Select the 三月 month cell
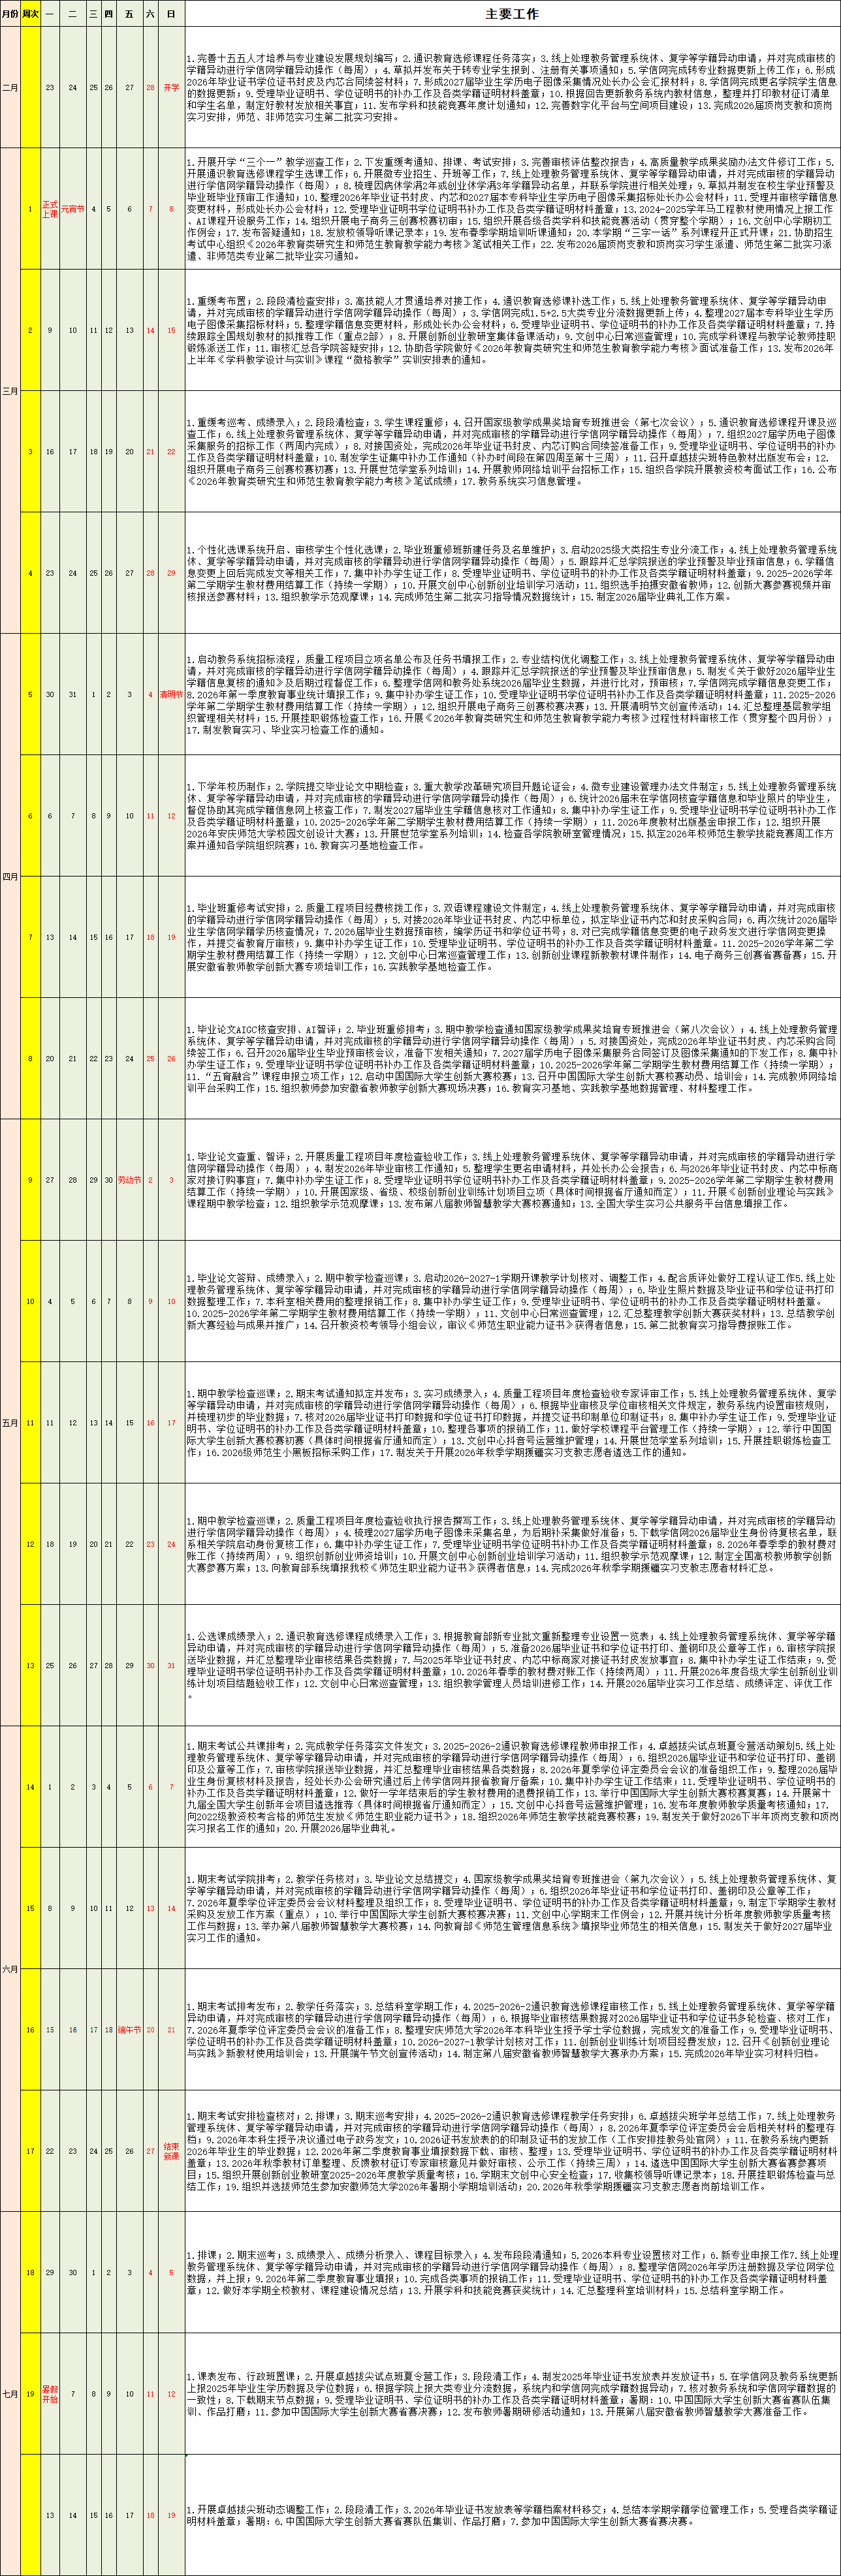The width and height of the screenshot is (841, 2576). pyautogui.click(x=10, y=391)
